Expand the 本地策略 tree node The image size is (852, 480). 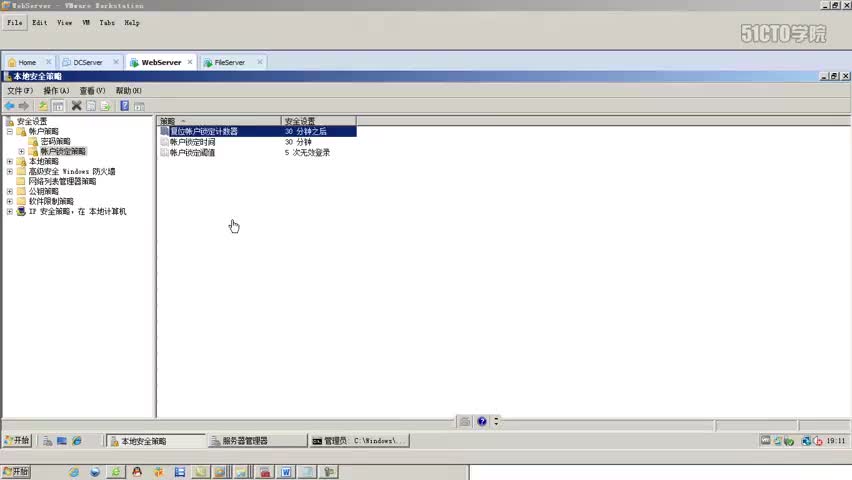coord(10,161)
